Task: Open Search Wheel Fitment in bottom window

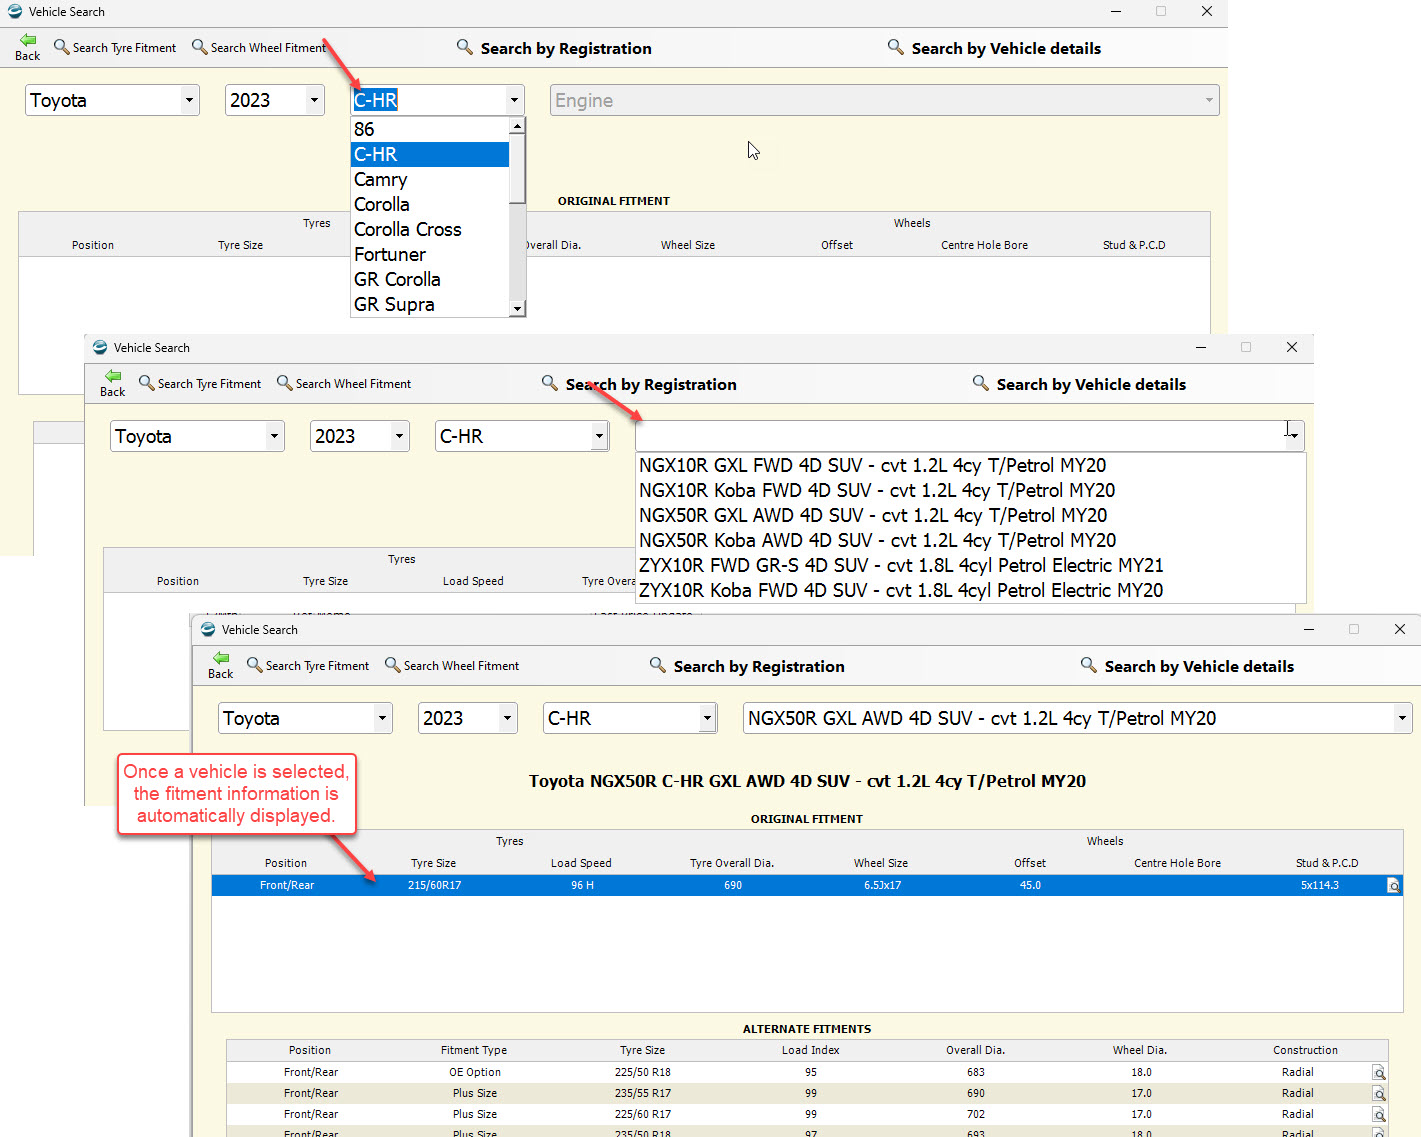Action: [452, 665]
